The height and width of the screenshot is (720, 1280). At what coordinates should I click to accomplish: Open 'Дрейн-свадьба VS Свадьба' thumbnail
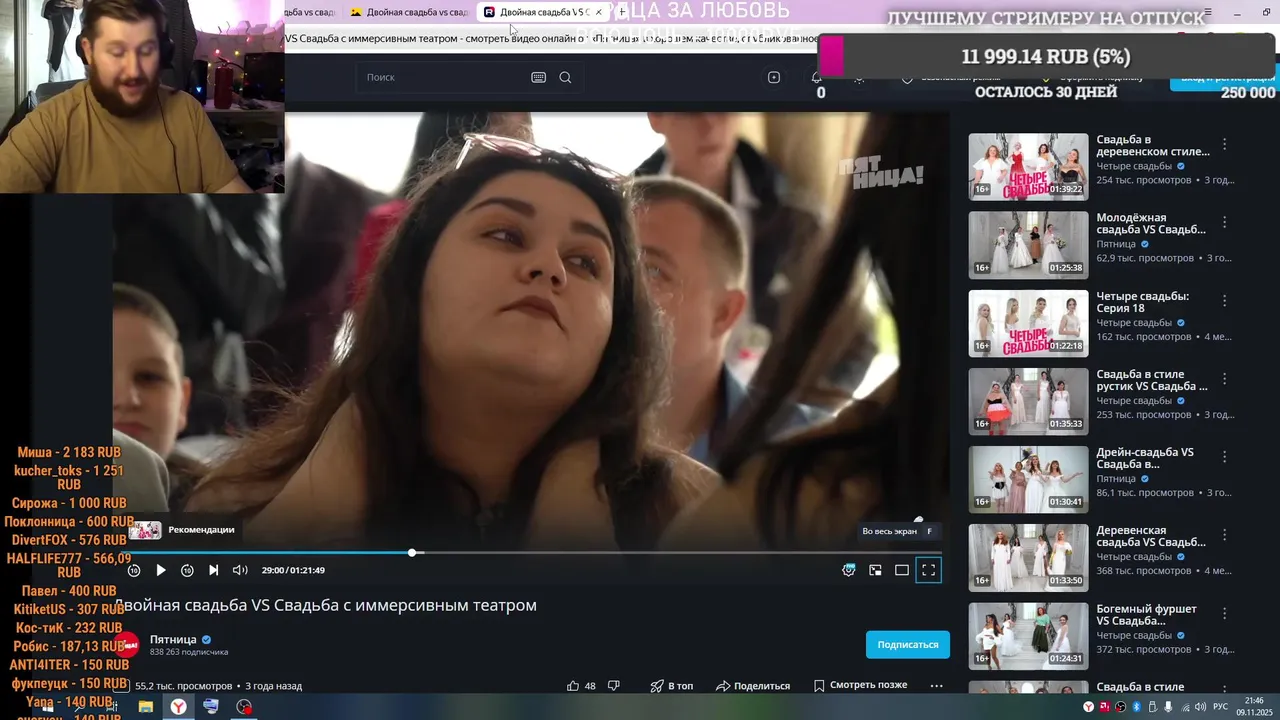pos(1028,479)
